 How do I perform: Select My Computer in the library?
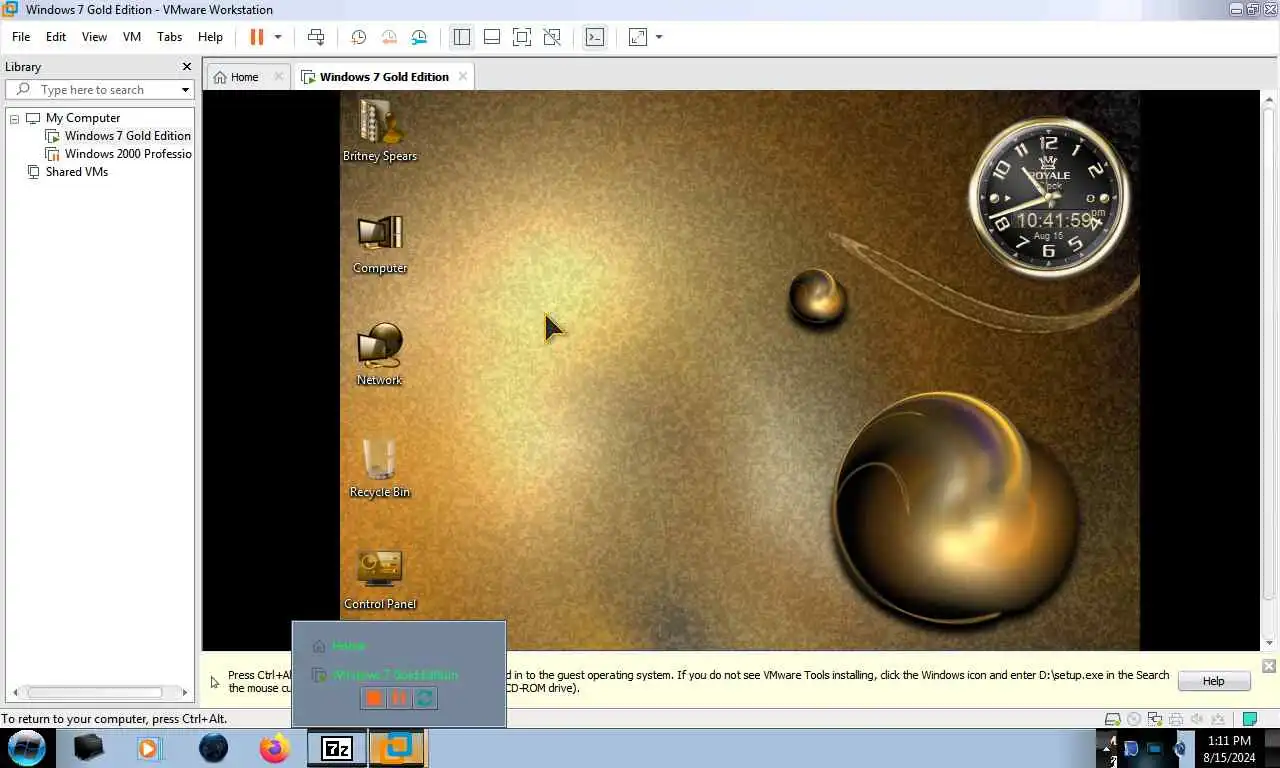[83, 118]
